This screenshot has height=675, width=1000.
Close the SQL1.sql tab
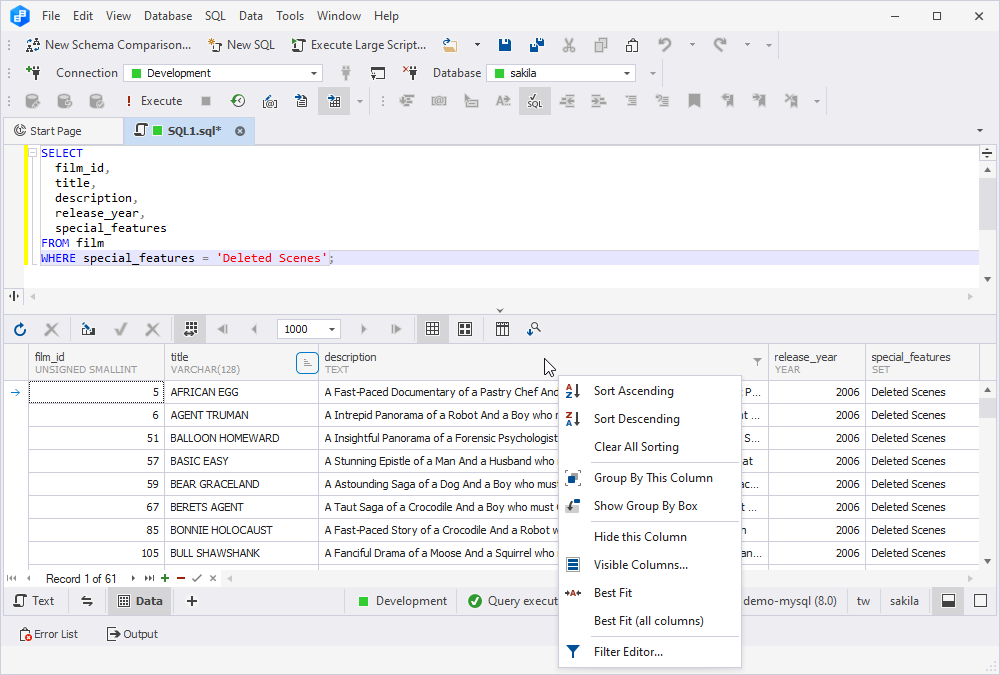tap(240, 131)
